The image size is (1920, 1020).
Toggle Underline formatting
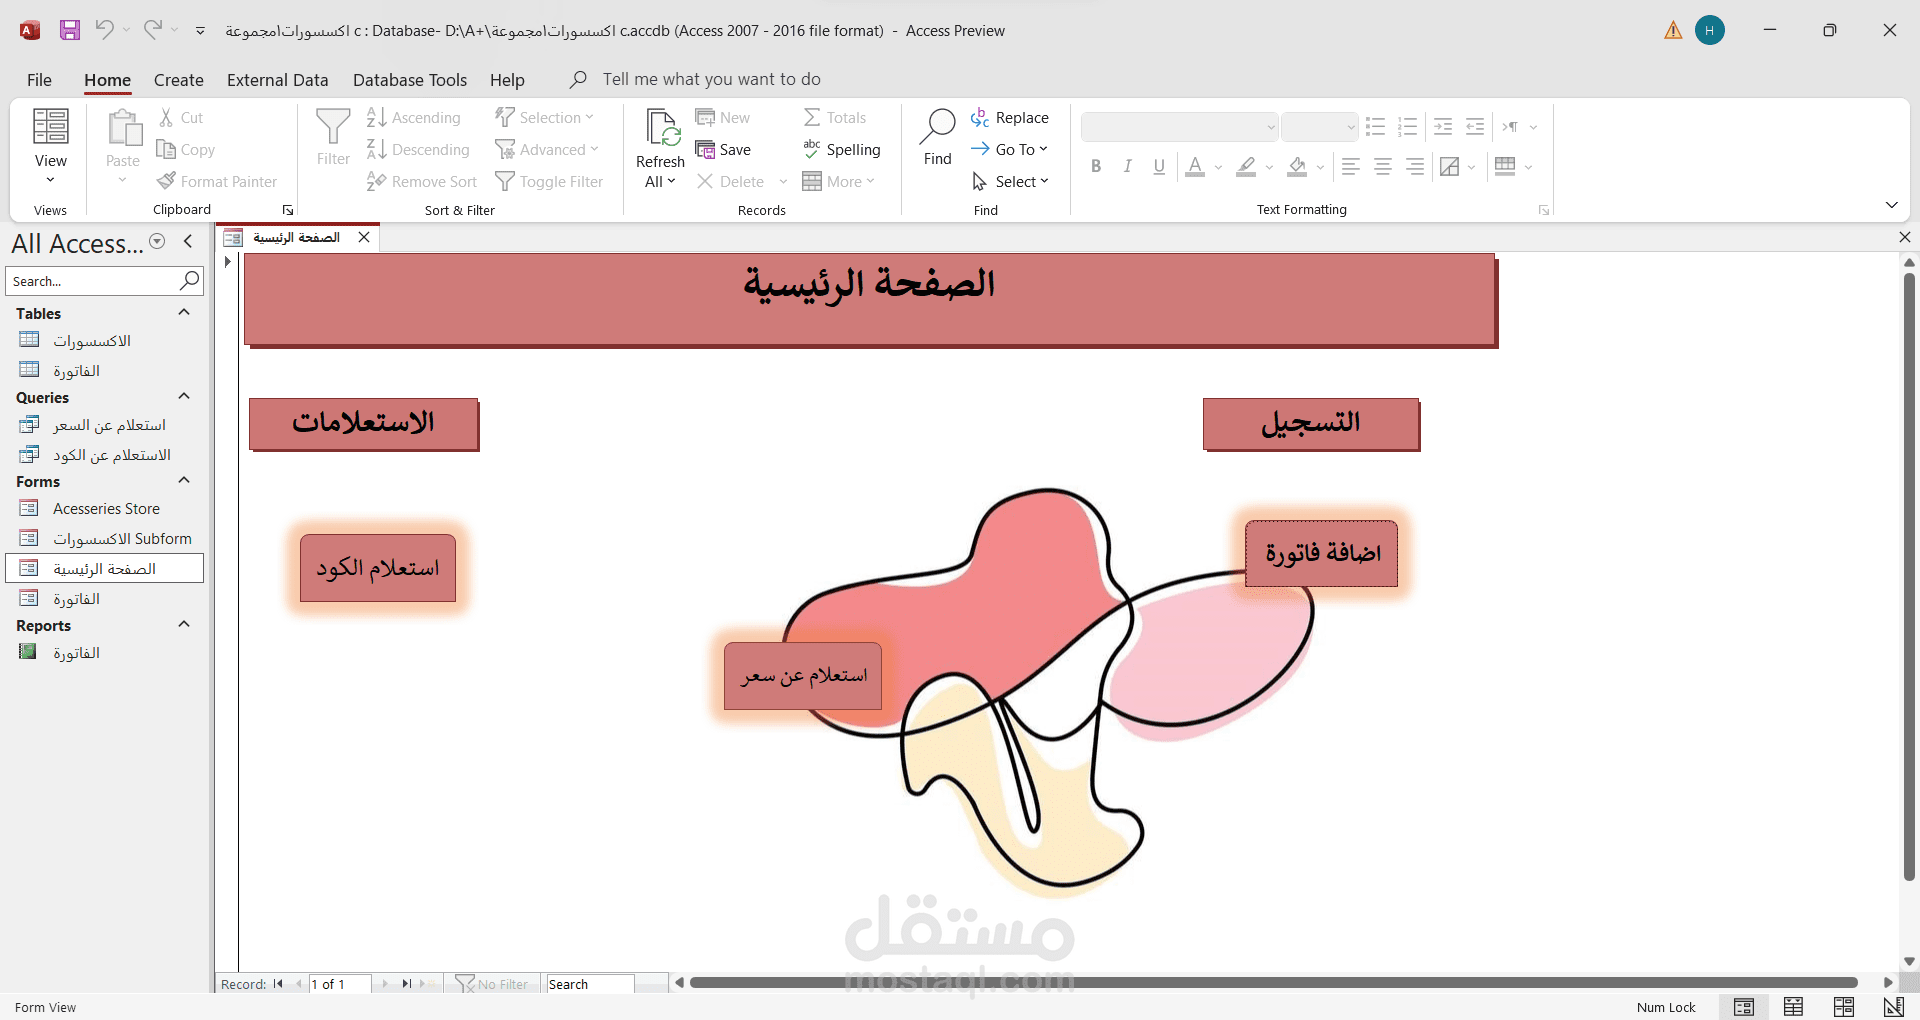tap(1159, 167)
